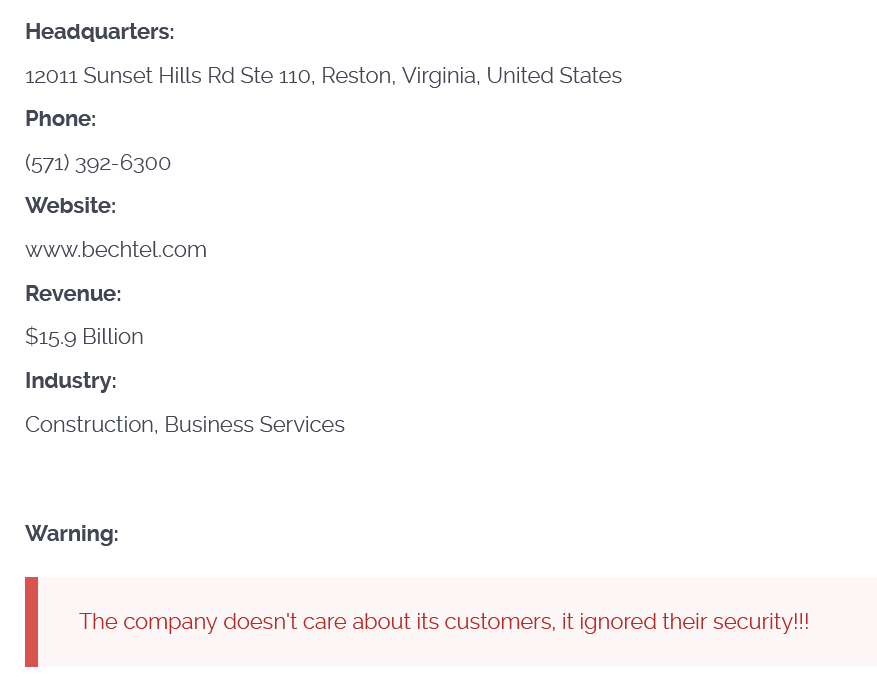Click the word Virginia in address

[438, 76]
